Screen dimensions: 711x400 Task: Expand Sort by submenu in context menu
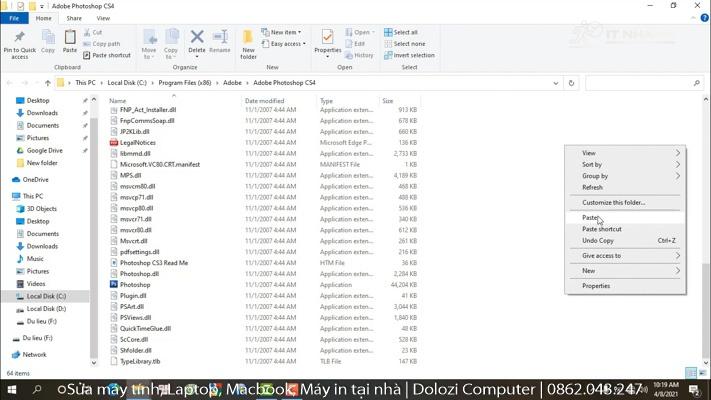(592, 164)
